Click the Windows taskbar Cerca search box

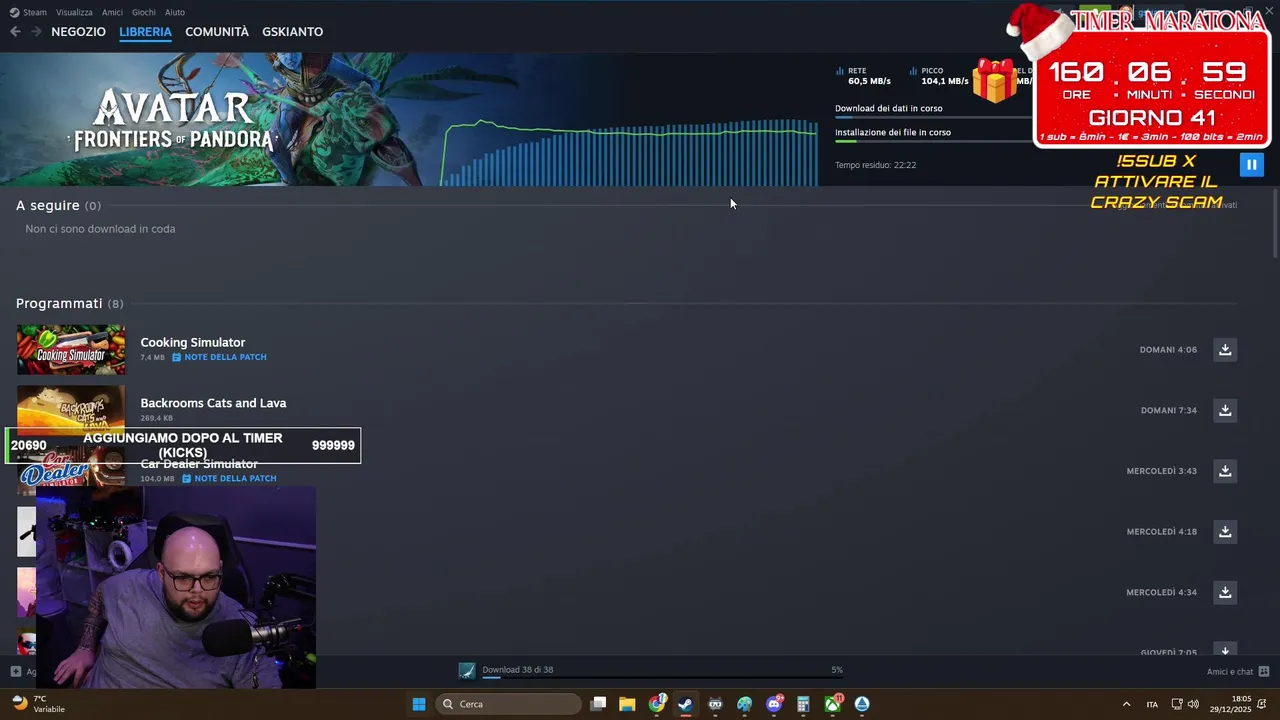click(510, 704)
